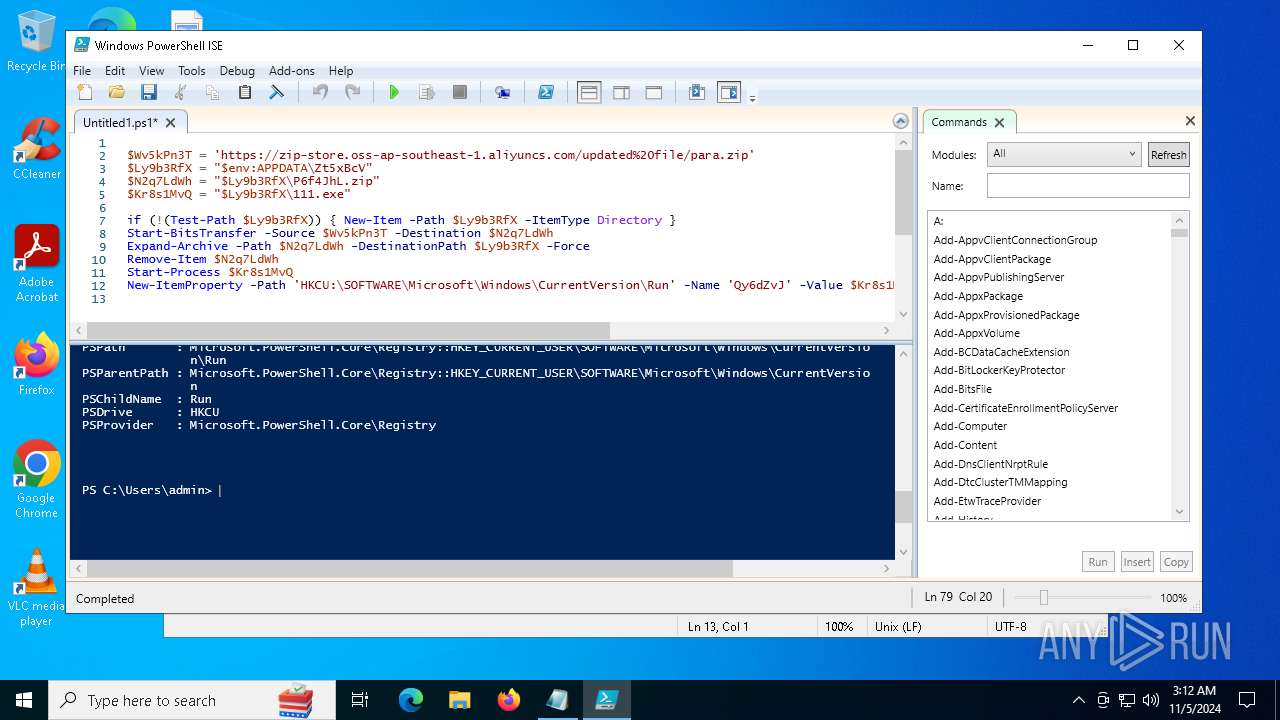Open the Modules dropdown

[1064, 154]
